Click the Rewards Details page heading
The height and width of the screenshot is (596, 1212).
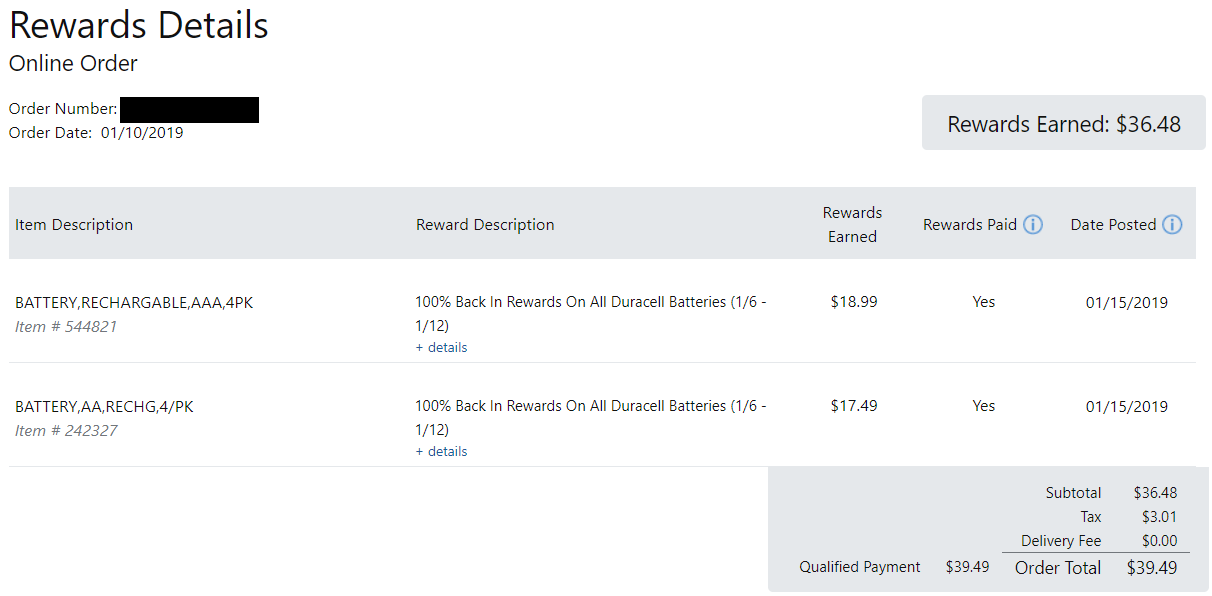coord(139,25)
